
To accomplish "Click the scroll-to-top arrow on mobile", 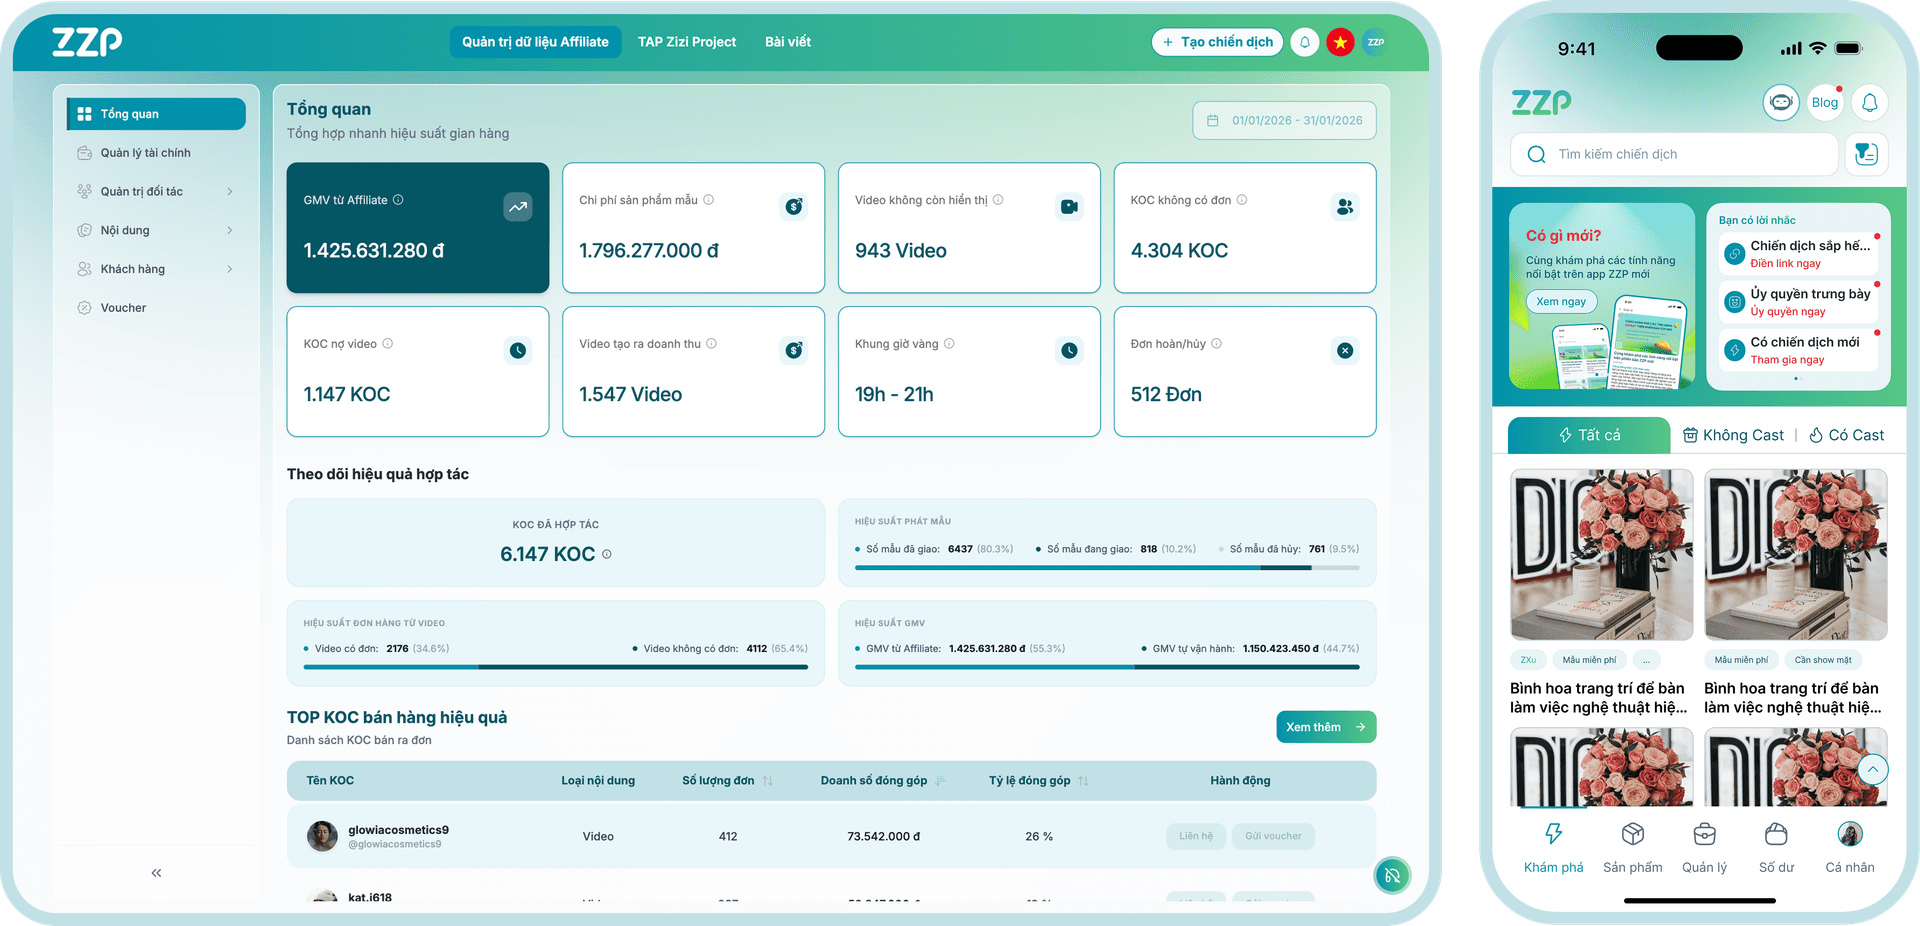I will [1872, 769].
